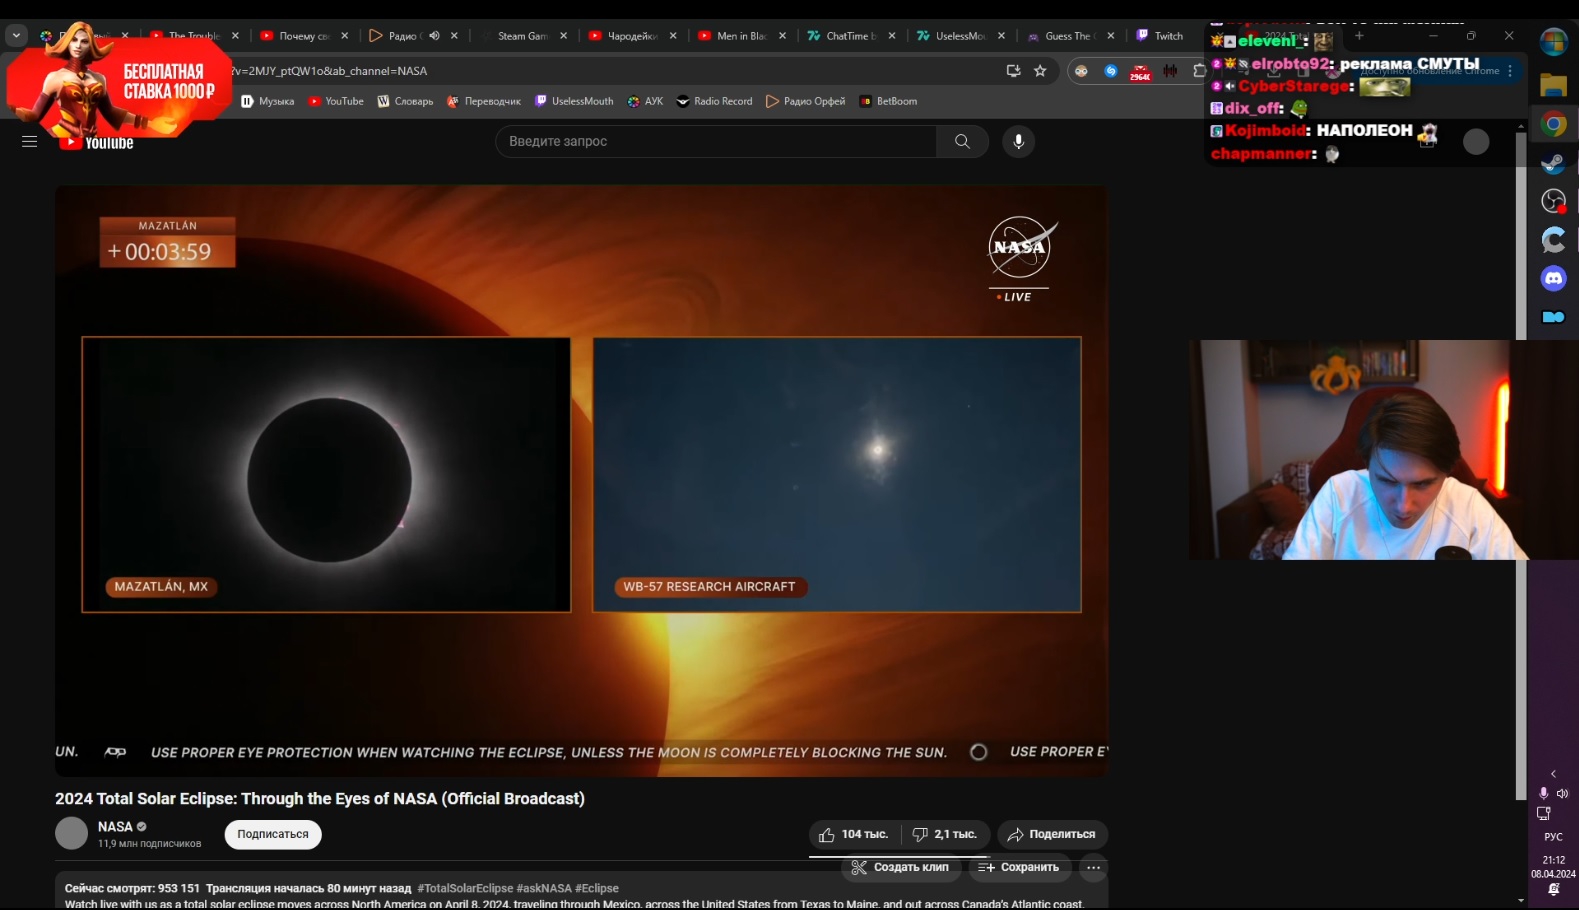The width and height of the screenshot is (1579, 910).
Task: Open the Chrome extensions puzzle icon
Action: click(x=1199, y=71)
